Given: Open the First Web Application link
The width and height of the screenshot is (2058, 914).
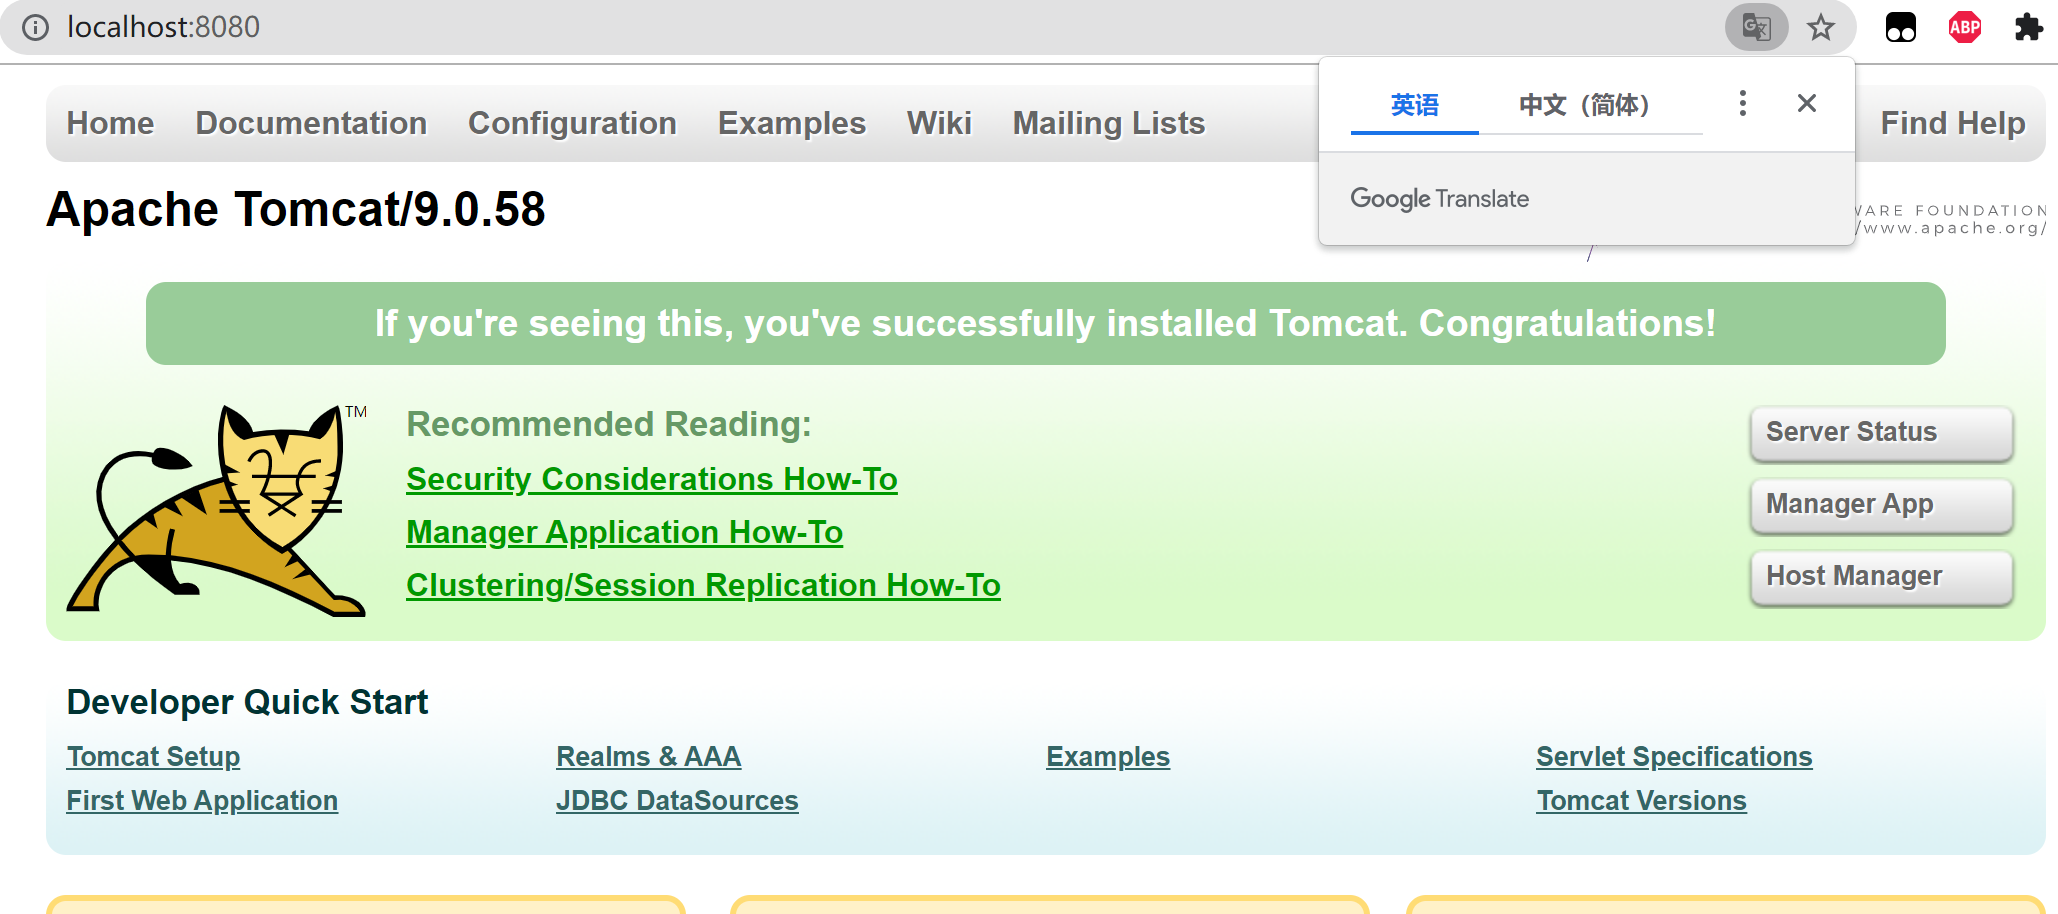Looking at the screenshot, I should point(202,801).
